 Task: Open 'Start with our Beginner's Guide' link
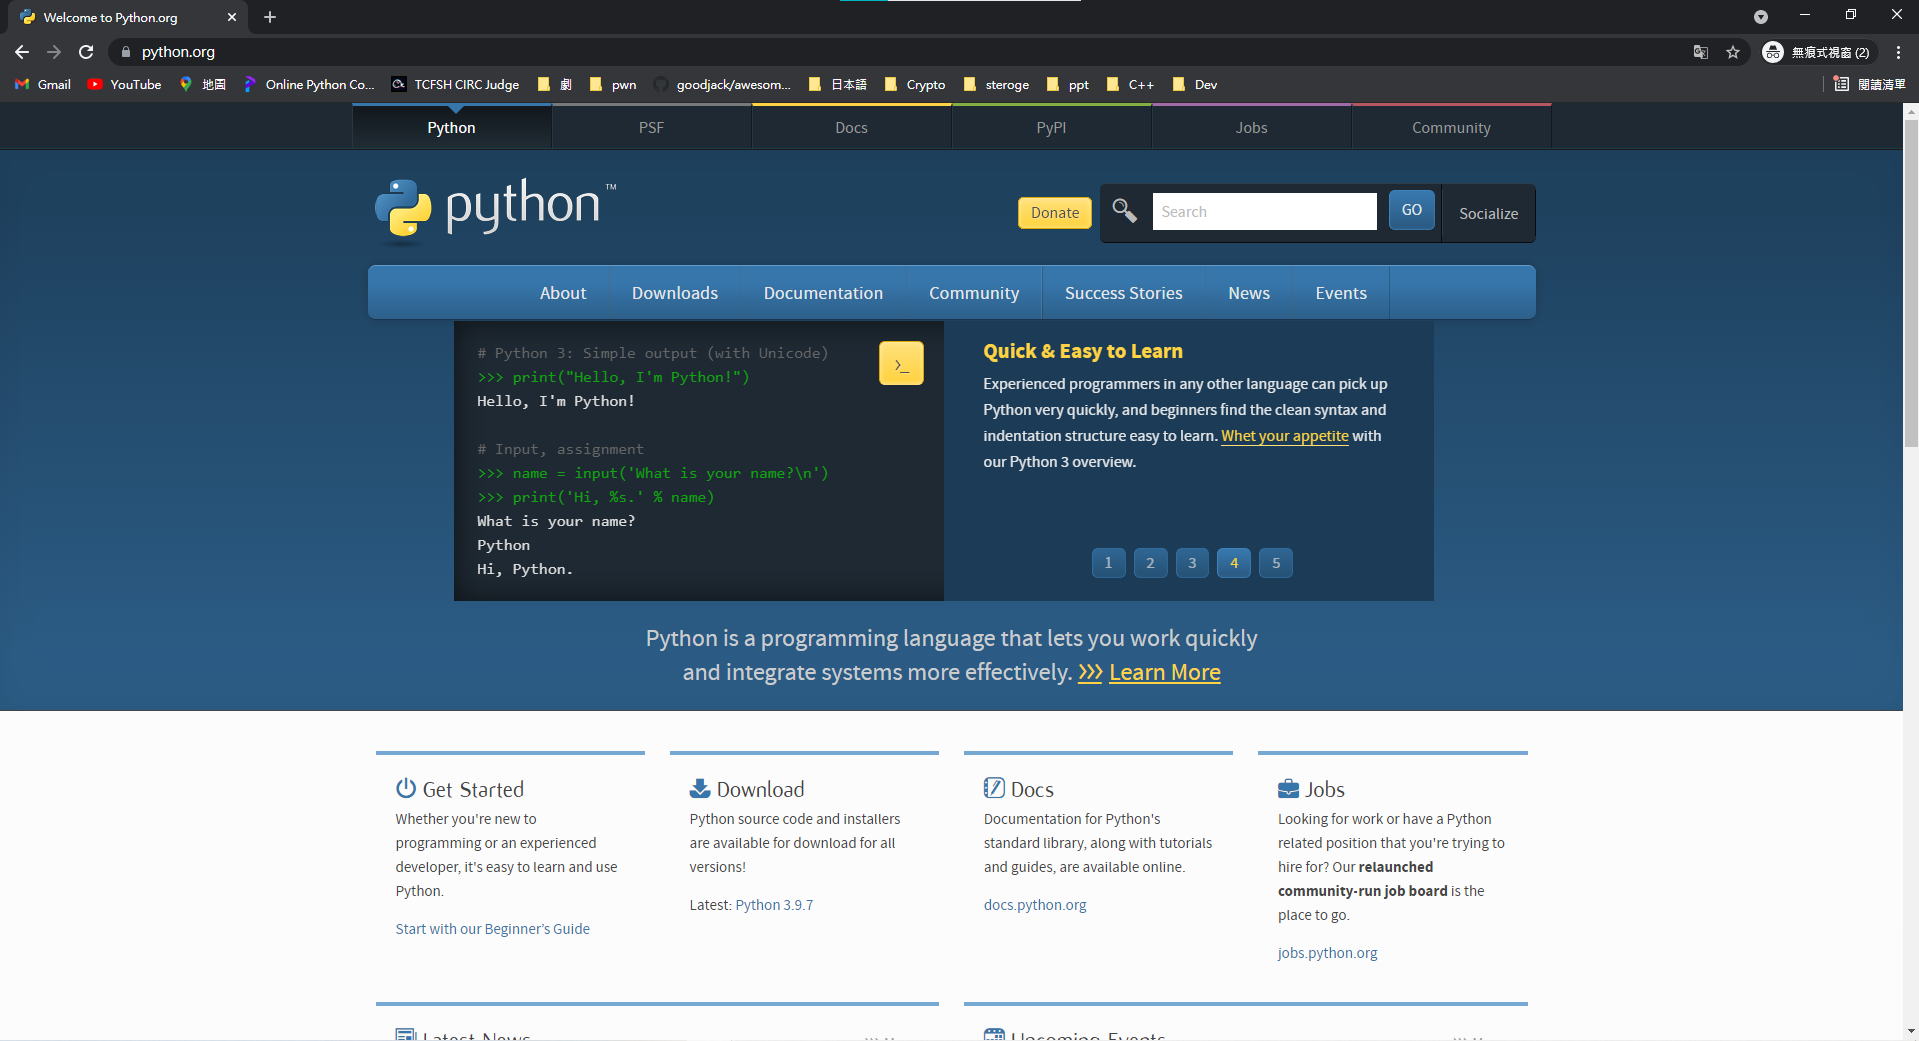click(493, 929)
